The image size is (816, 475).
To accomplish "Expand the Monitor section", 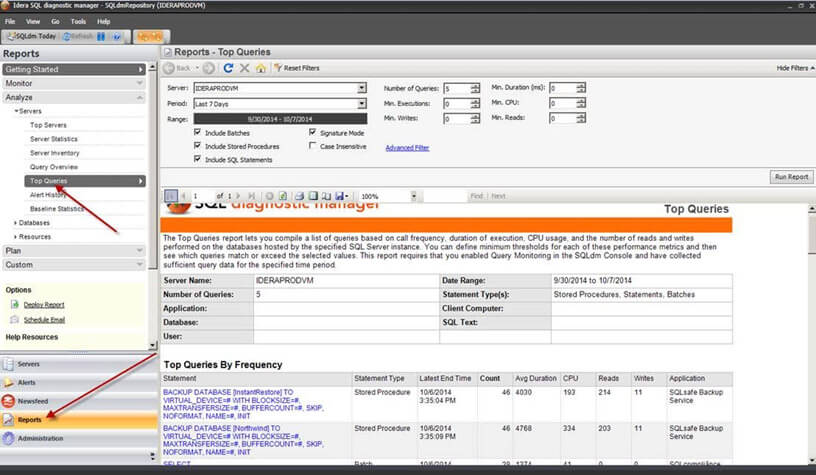I will coord(73,83).
